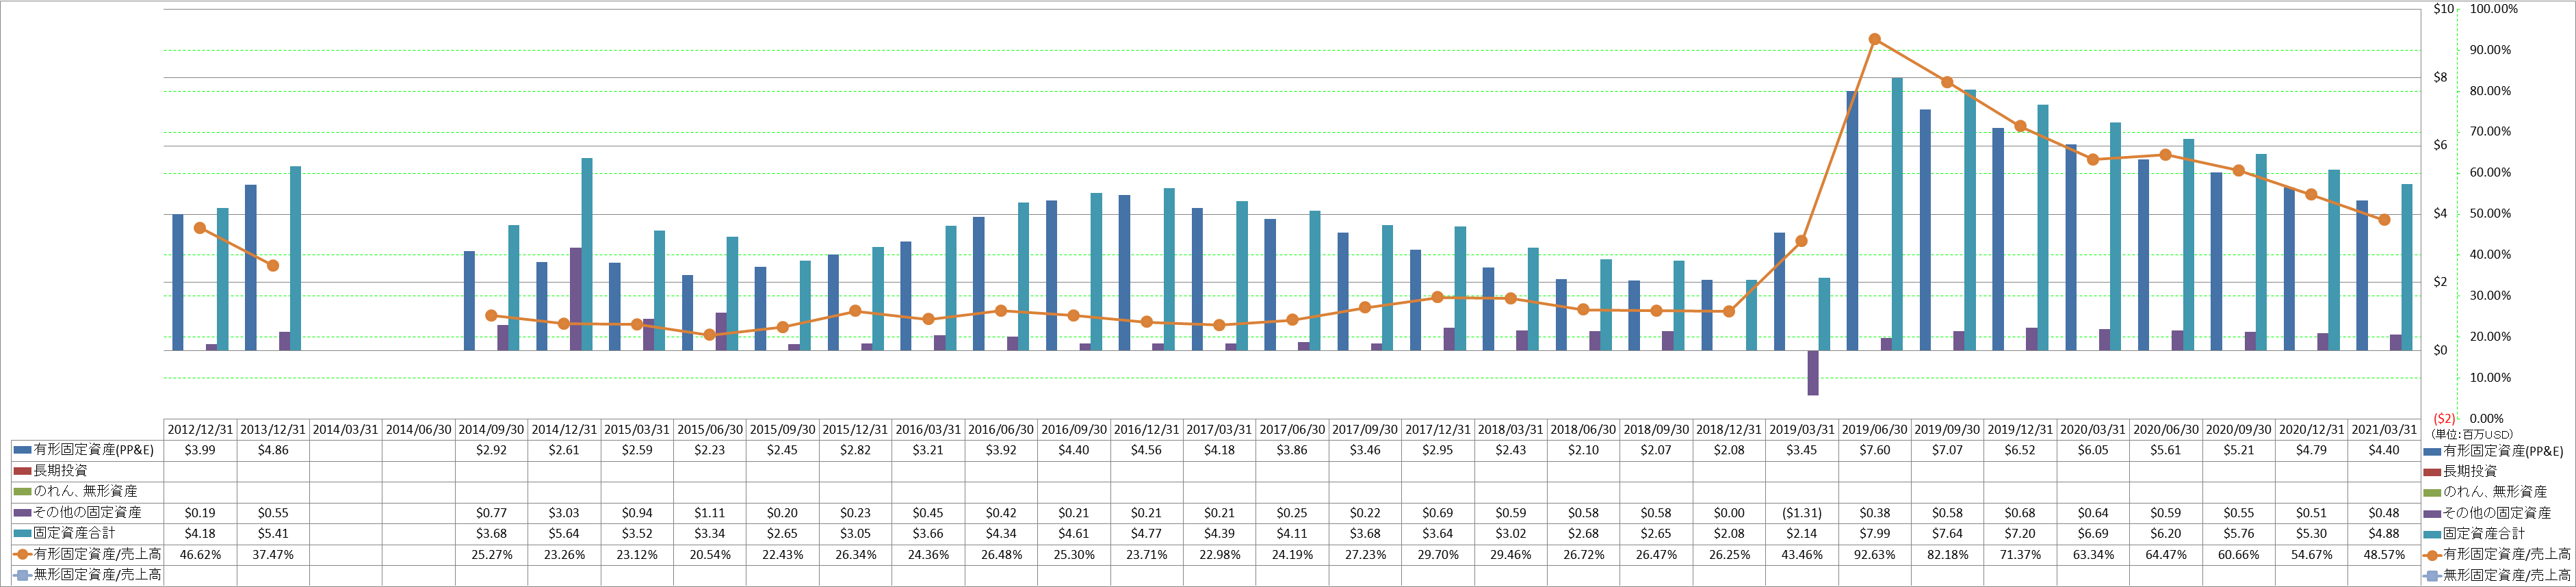2576x587 pixels.
Task: Click the 46.62% ratio cell
Action: click(200, 554)
